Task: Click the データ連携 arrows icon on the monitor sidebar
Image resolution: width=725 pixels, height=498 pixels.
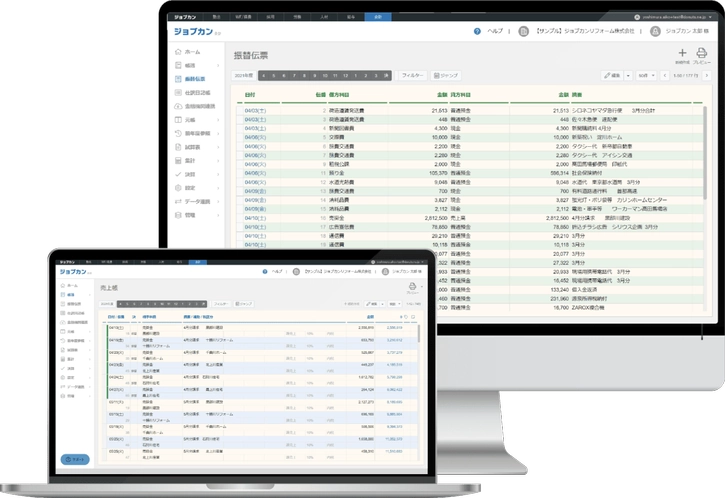Action: point(178,202)
